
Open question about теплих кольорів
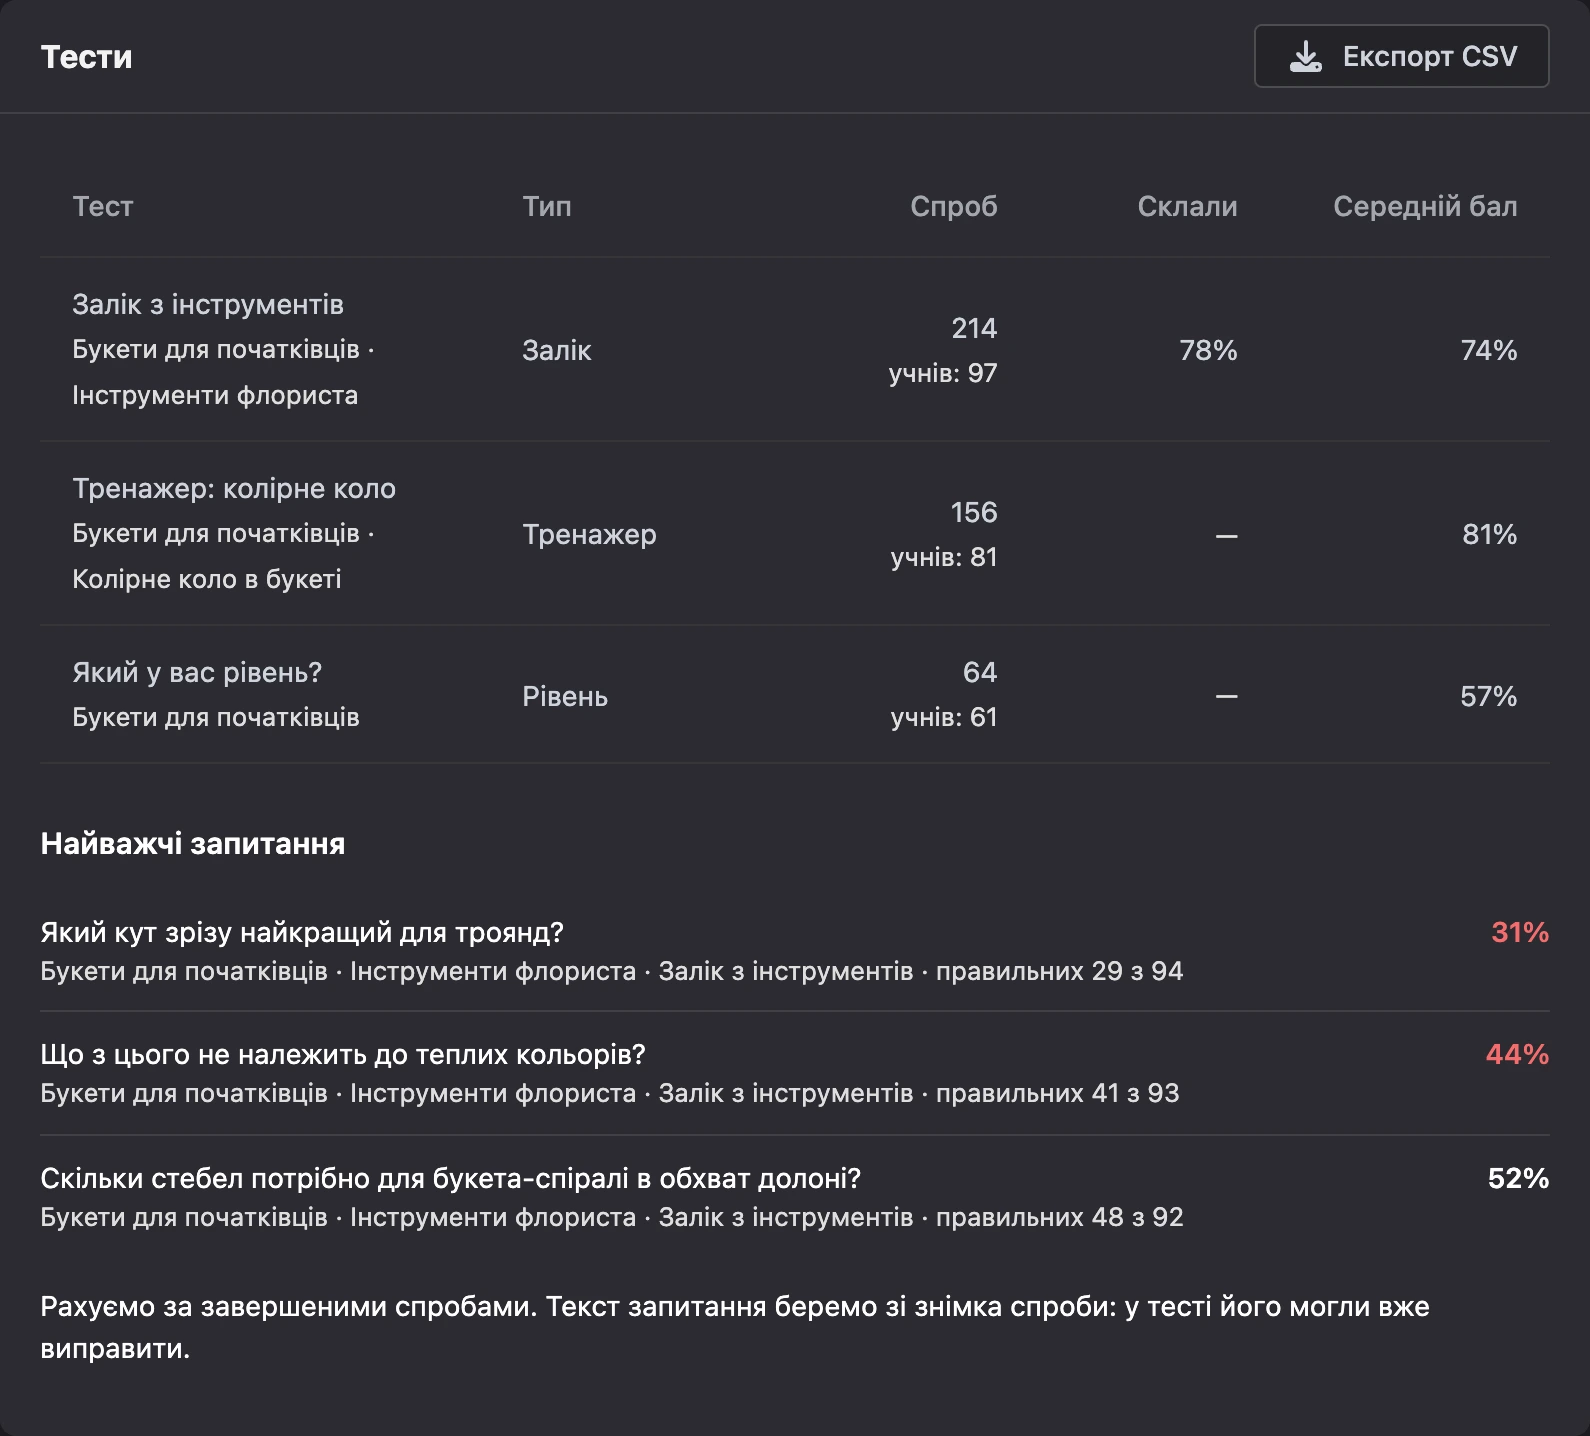[x=343, y=1054]
